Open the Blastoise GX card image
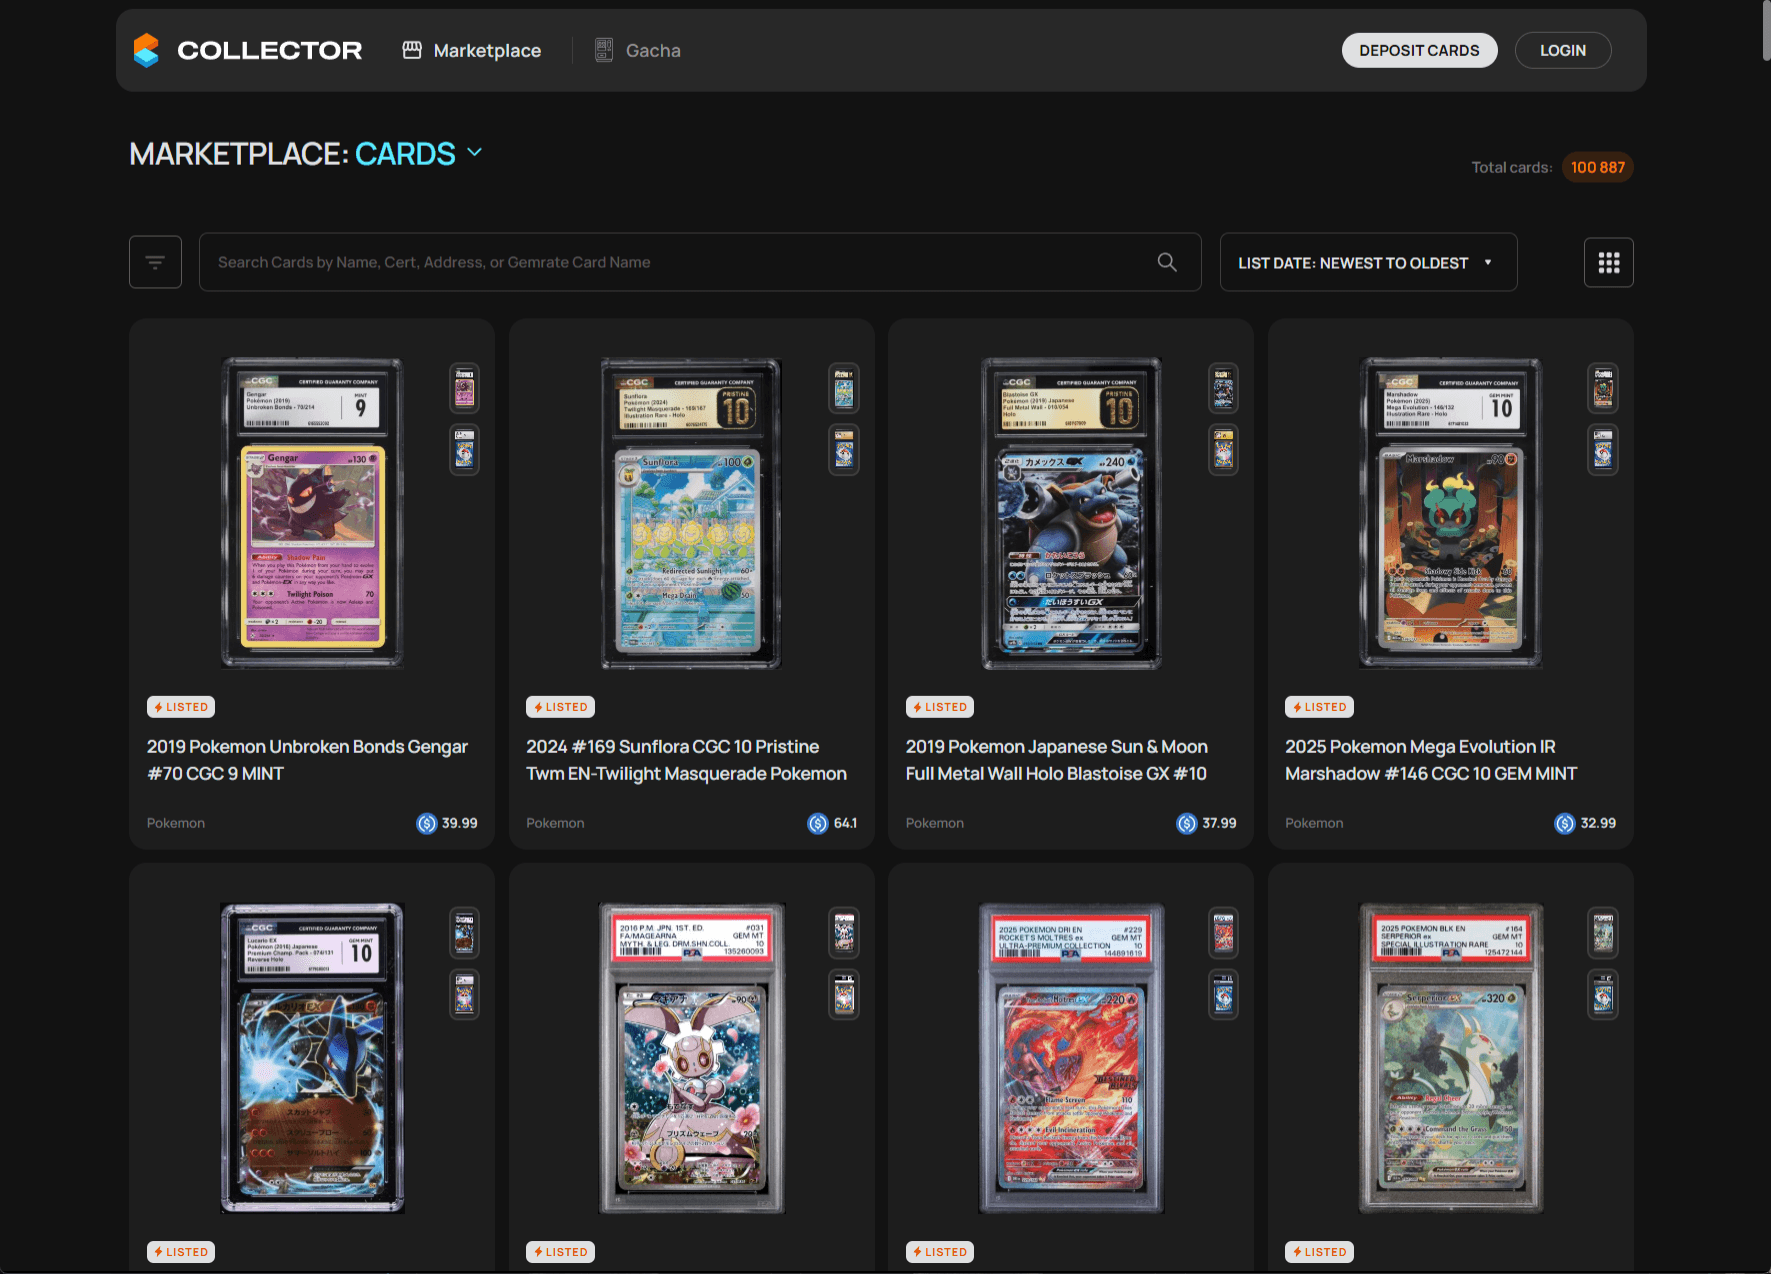This screenshot has width=1771, height=1274. (x=1071, y=512)
